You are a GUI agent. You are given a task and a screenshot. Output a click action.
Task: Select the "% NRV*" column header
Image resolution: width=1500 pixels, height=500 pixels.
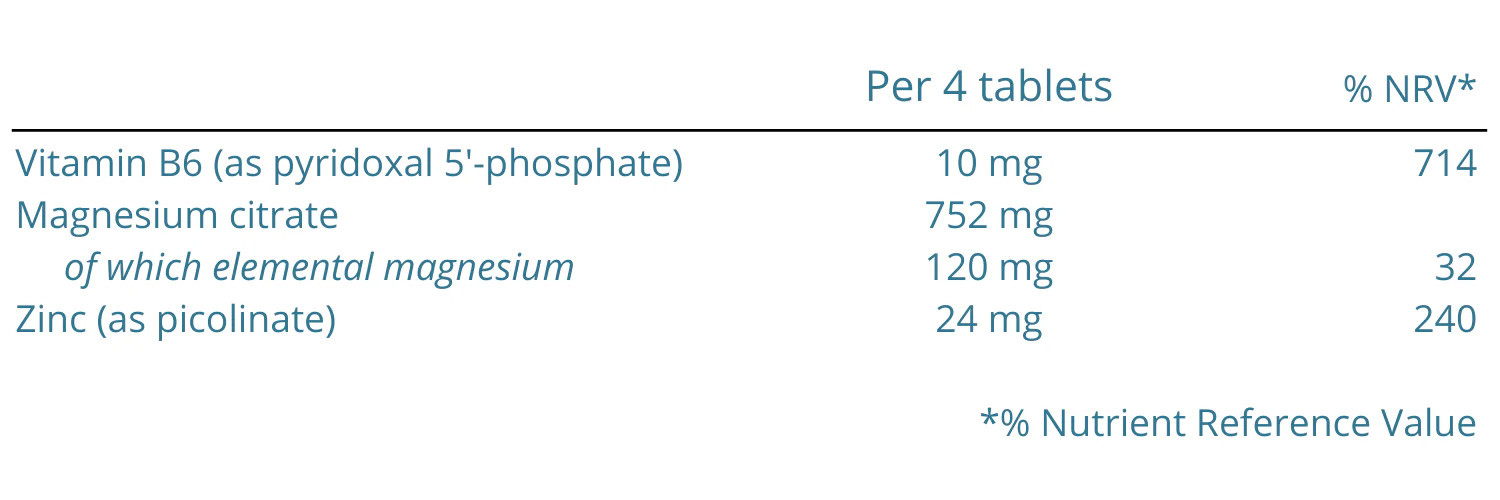coord(1409,90)
